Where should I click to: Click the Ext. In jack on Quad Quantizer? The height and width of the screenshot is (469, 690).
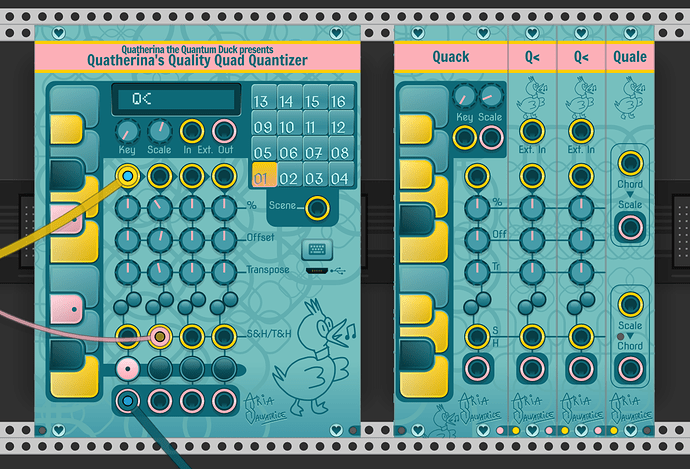192,131
